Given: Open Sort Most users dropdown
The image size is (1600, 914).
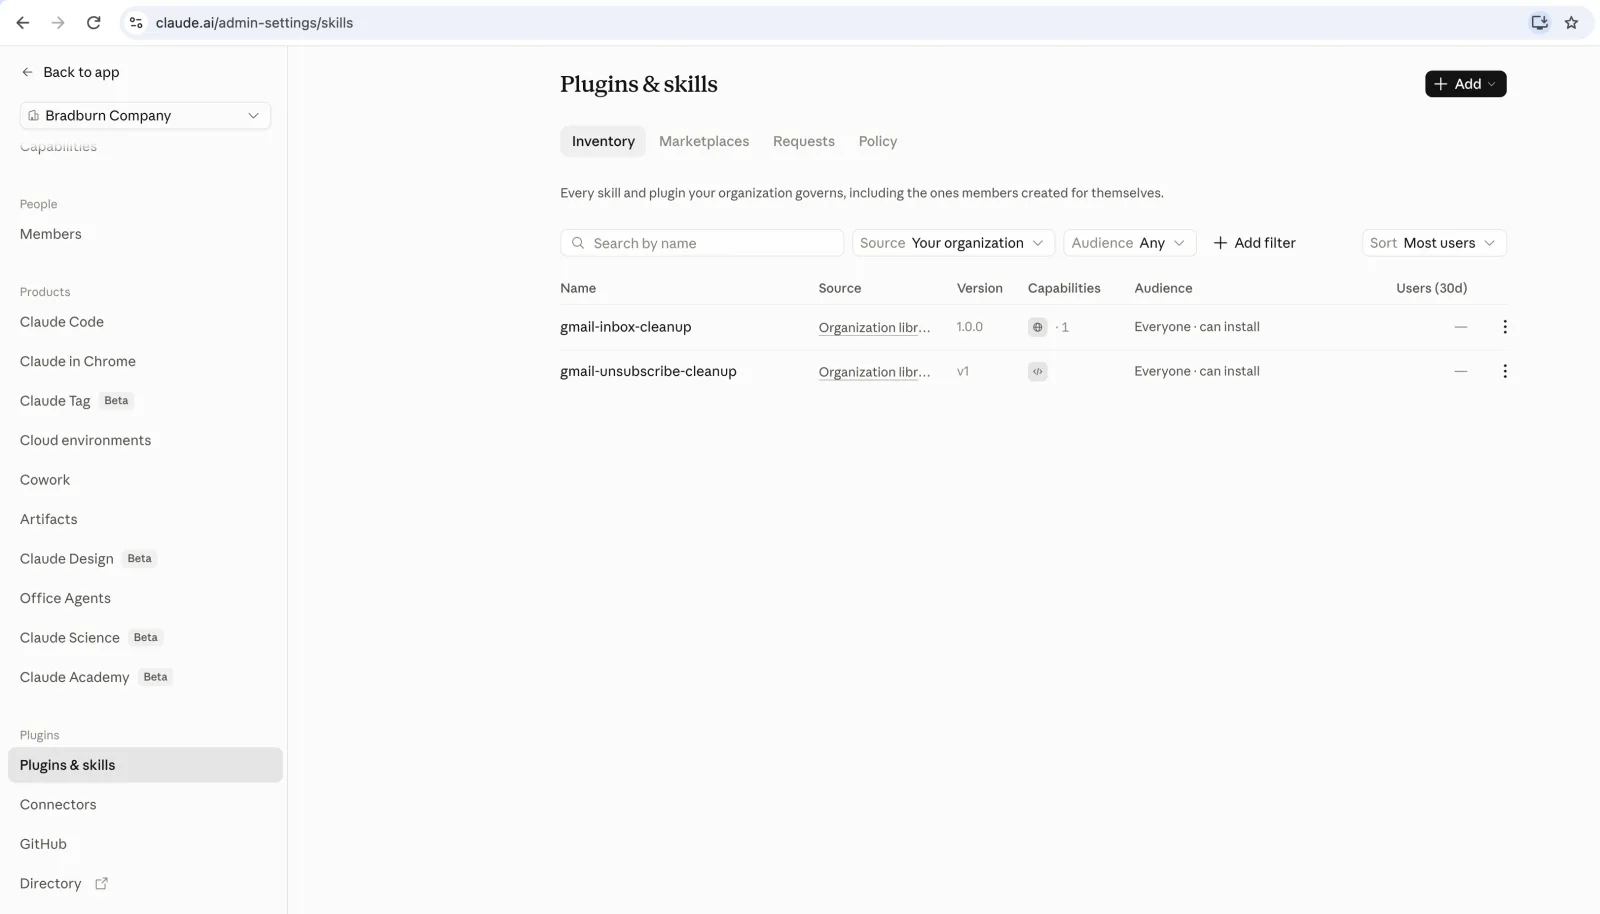Looking at the screenshot, I should point(1434,243).
